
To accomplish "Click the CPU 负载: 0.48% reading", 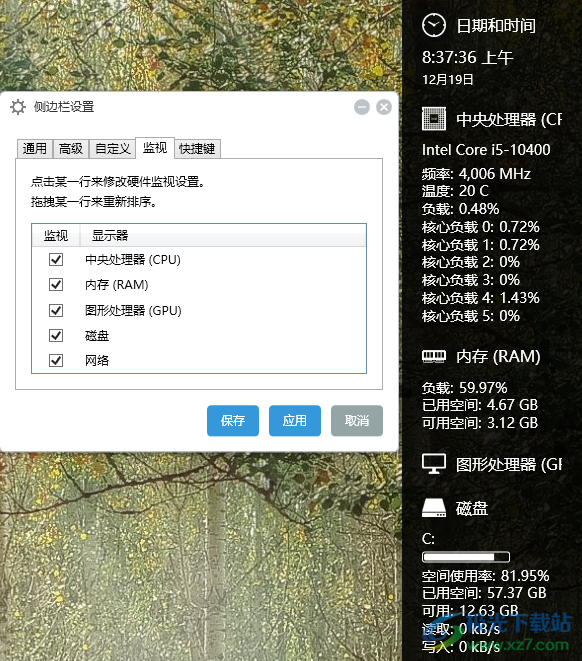I will point(460,209).
